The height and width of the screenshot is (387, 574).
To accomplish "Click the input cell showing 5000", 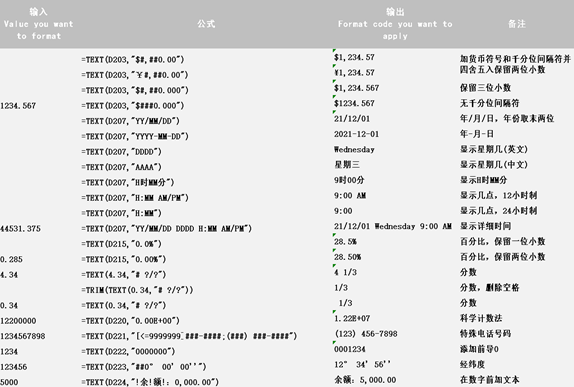I will click(x=9, y=382).
